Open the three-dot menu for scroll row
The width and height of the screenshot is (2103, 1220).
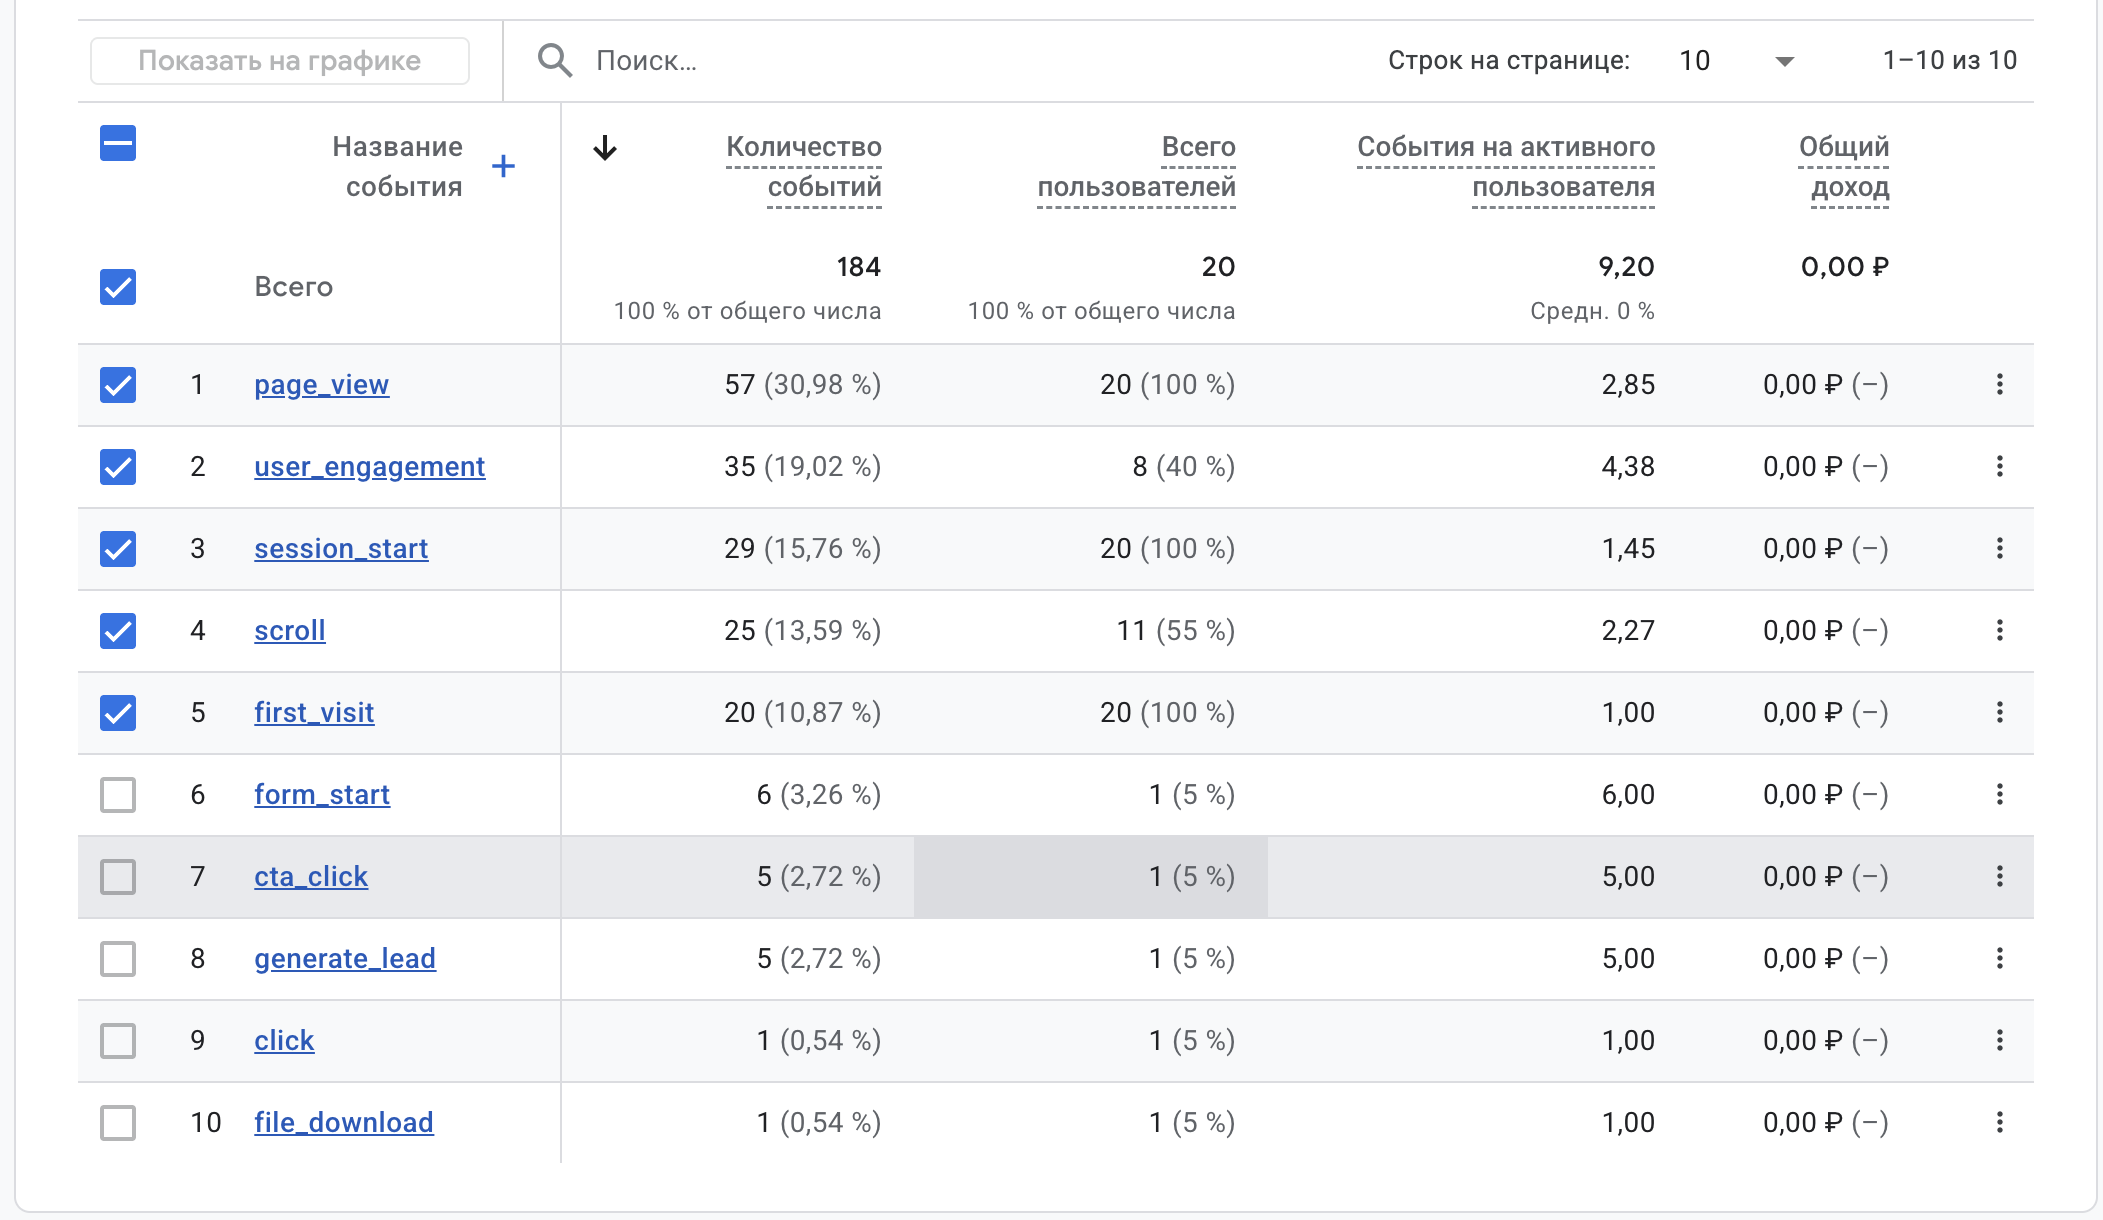2000,630
